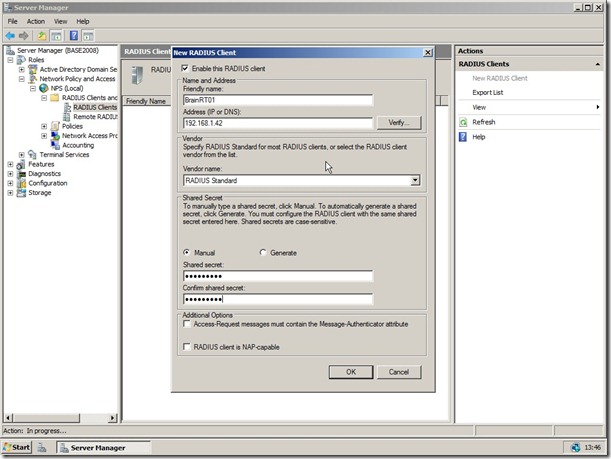Select the Features node icon
The width and height of the screenshot is (611, 459).
[21, 164]
